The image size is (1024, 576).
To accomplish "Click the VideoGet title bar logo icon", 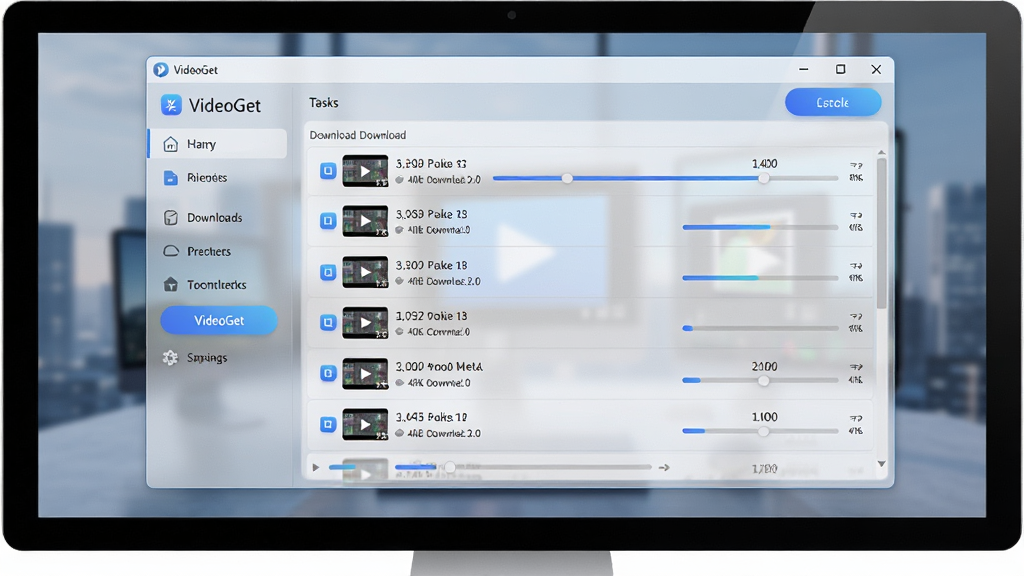I will [161, 70].
